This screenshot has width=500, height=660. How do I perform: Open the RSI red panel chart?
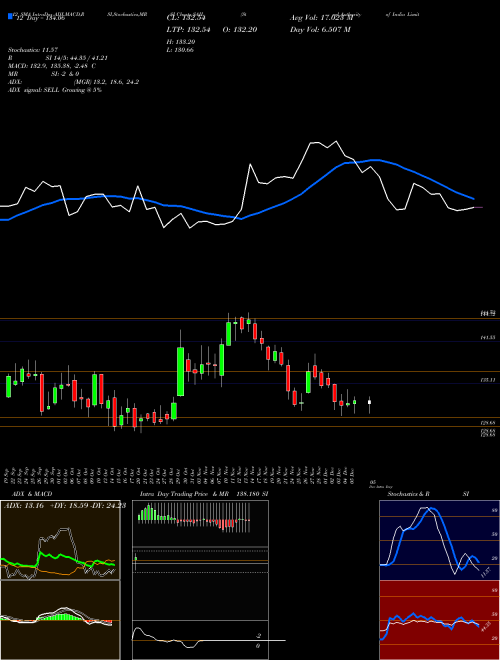click(x=439, y=620)
